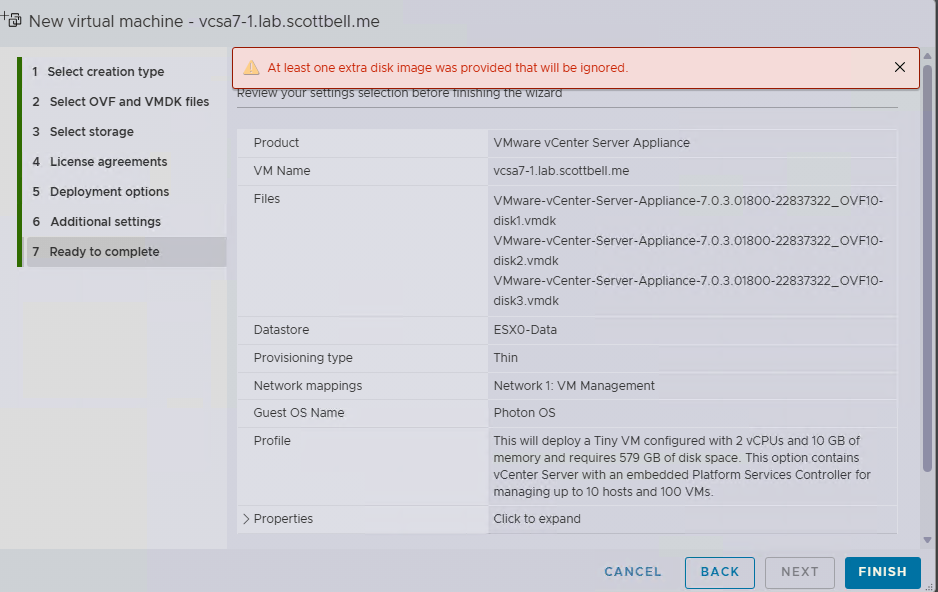Click the Back button
The width and height of the screenshot is (938, 592).
(x=719, y=572)
